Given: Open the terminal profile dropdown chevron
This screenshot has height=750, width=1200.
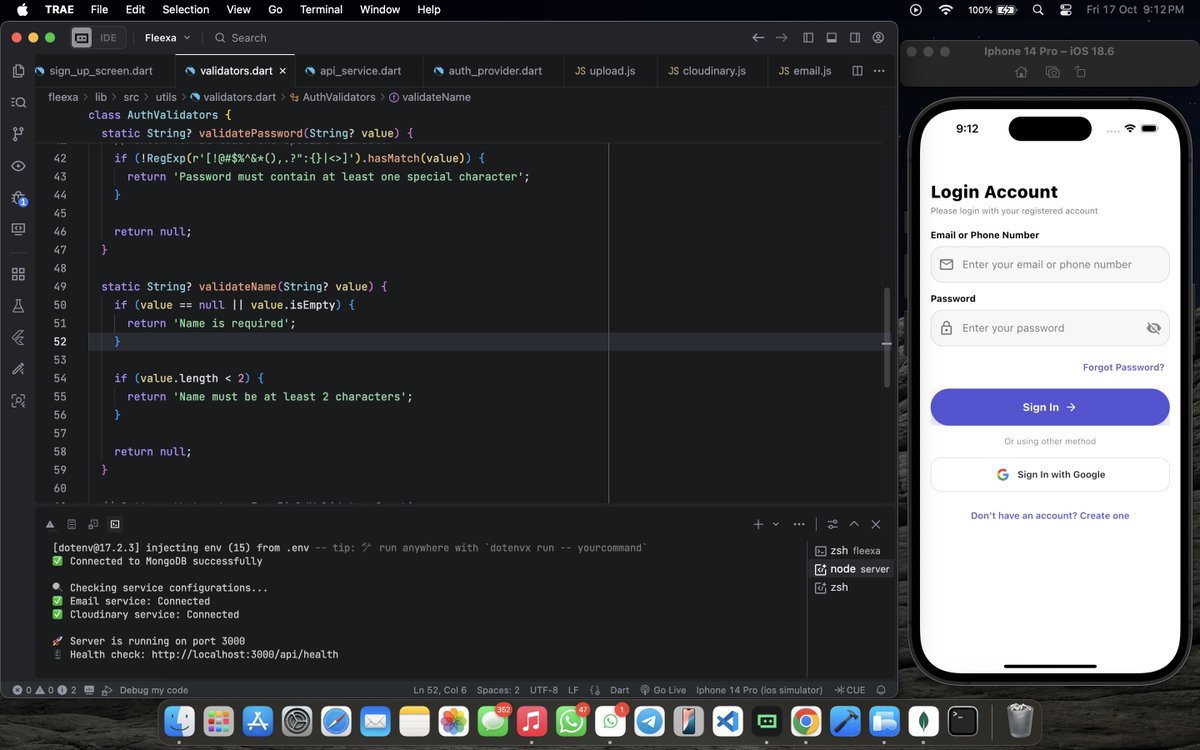Looking at the screenshot, I should click(x=776, y=523).
